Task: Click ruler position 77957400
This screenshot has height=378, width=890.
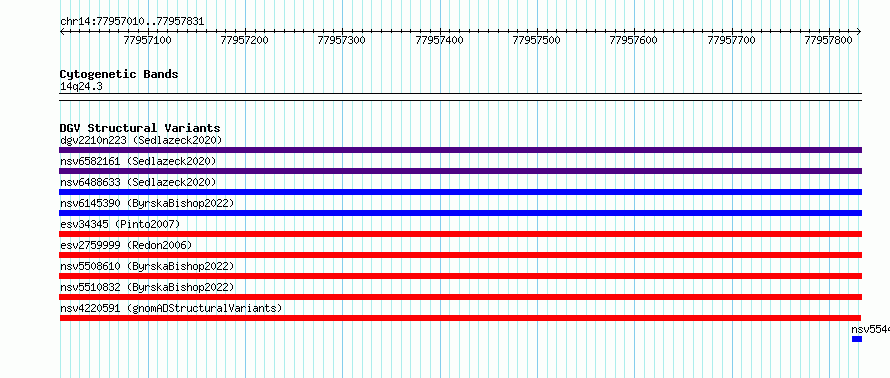Action: pos(439,40)
